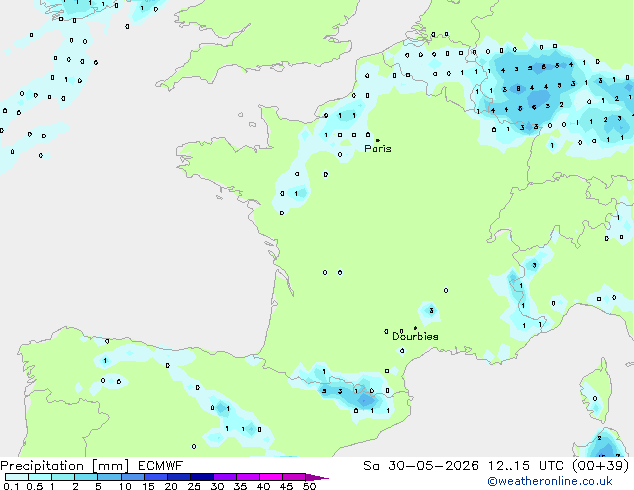Pick the 2 mm legend color swatch
Image resolution: width=634 pixels, height=490 pixels.
pos(86,477)
